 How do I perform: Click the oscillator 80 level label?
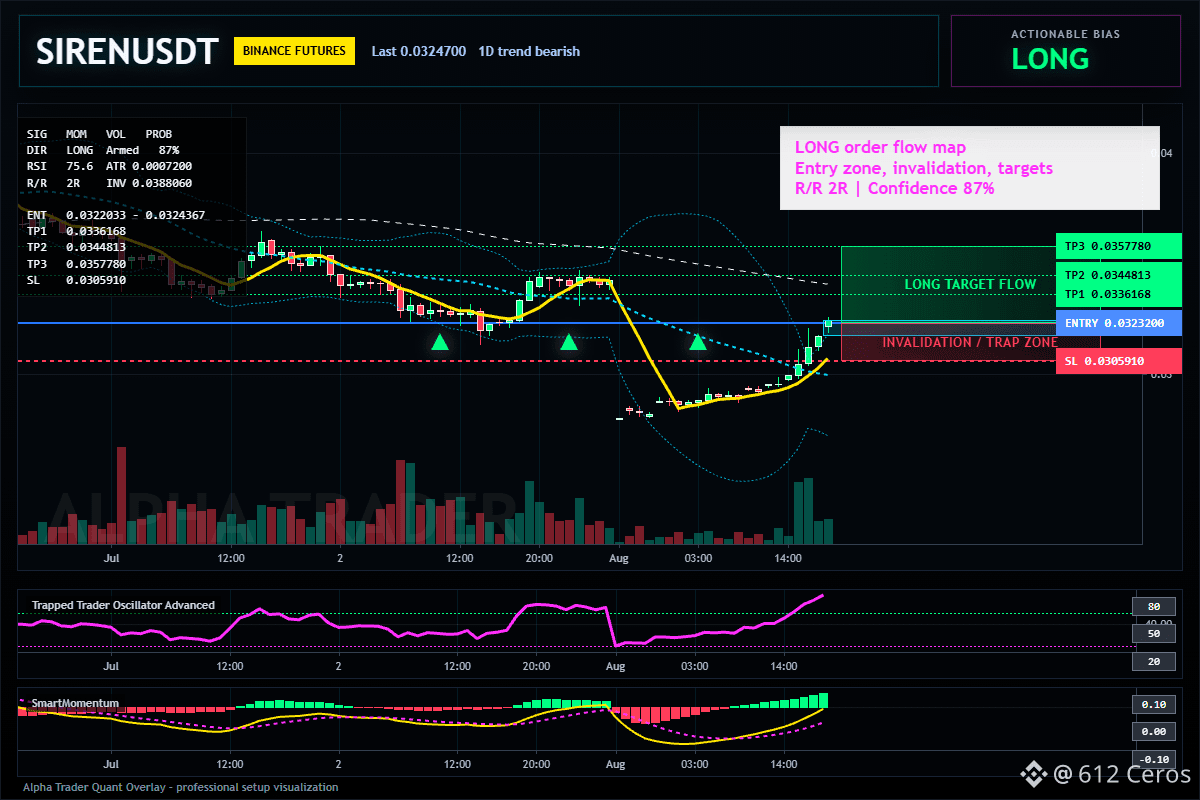click(1153, 606)
